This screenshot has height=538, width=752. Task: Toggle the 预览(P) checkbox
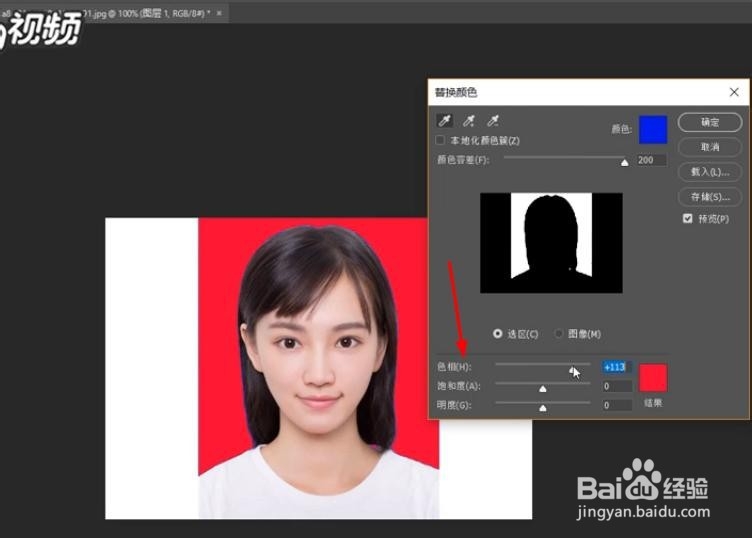[688, 219]
